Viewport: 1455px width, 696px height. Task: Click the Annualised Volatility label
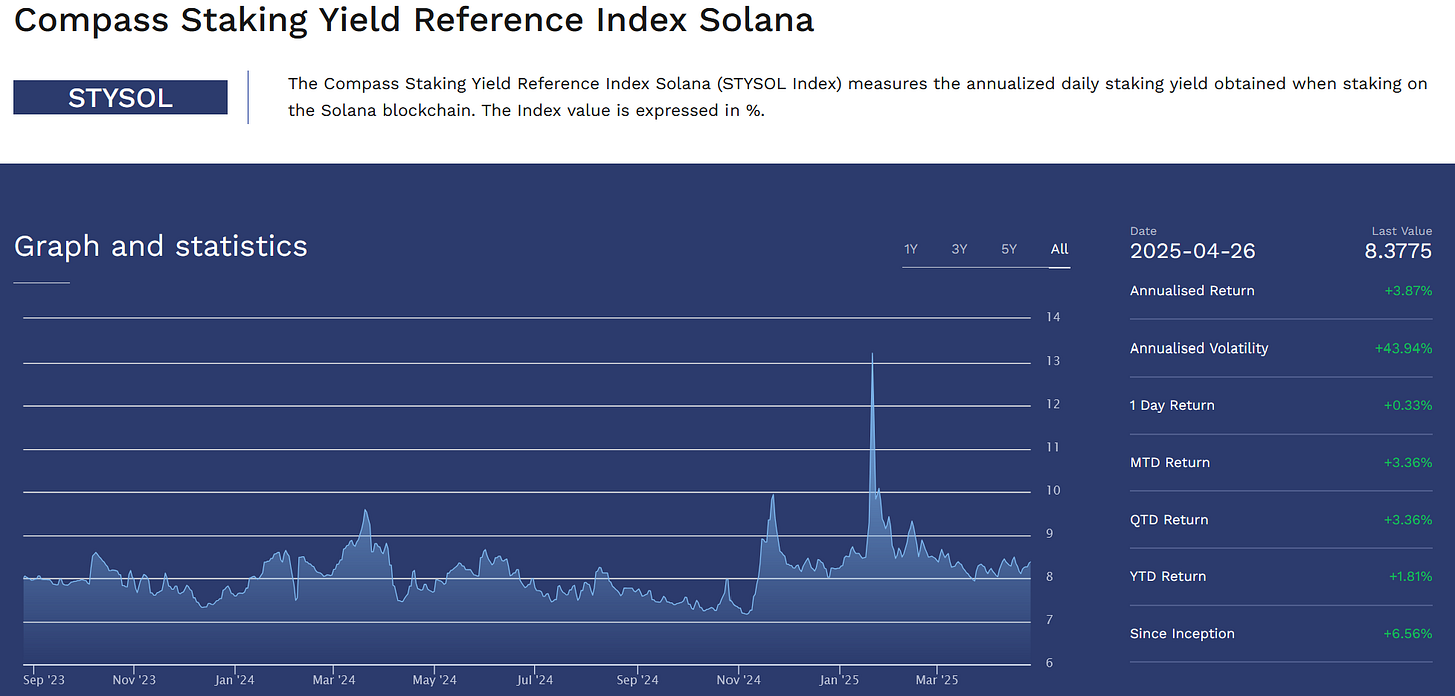(x=1199, y=348)
